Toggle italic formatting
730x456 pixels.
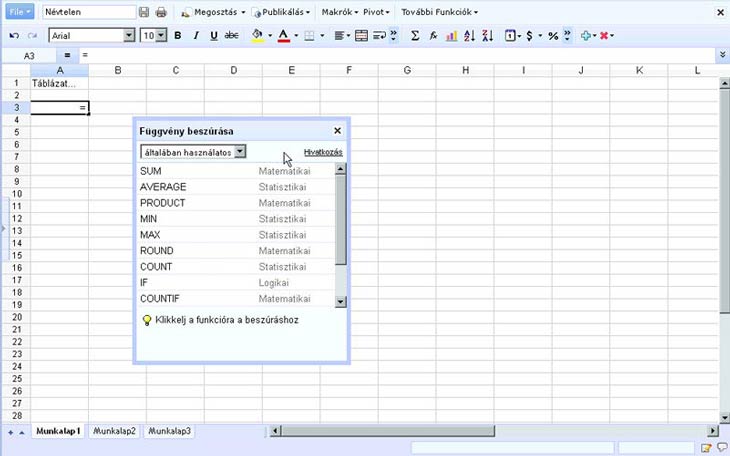[196, 36]
